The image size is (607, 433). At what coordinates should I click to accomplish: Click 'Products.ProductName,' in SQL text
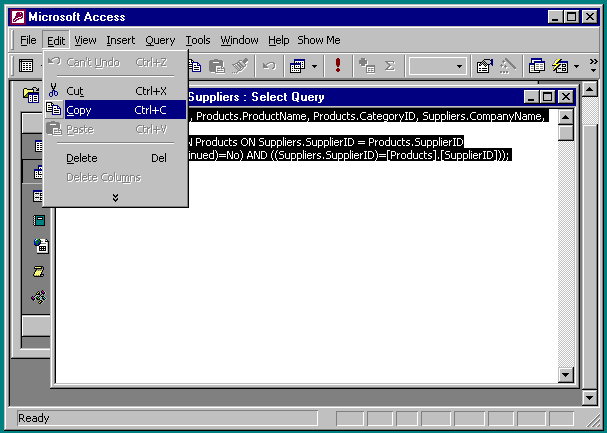251,116
